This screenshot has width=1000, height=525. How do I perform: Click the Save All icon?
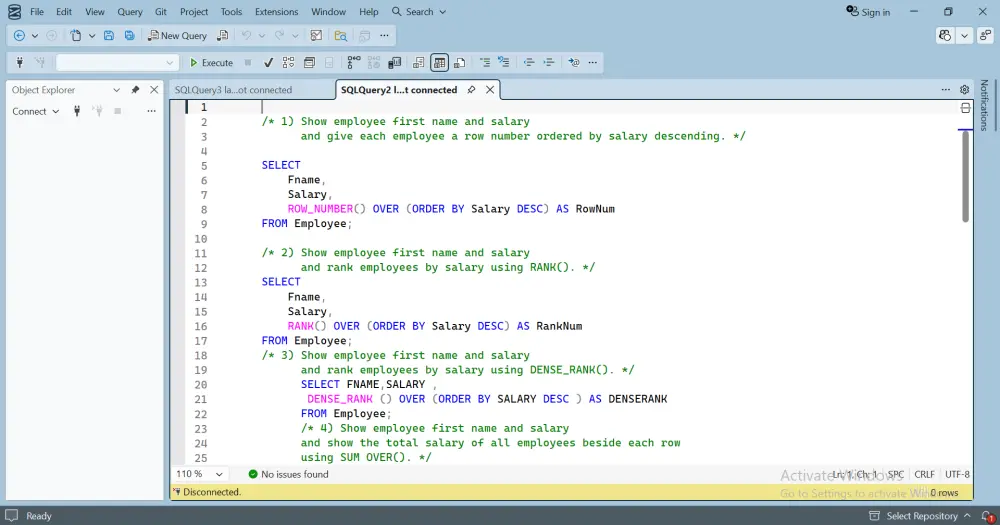[129, 36]
